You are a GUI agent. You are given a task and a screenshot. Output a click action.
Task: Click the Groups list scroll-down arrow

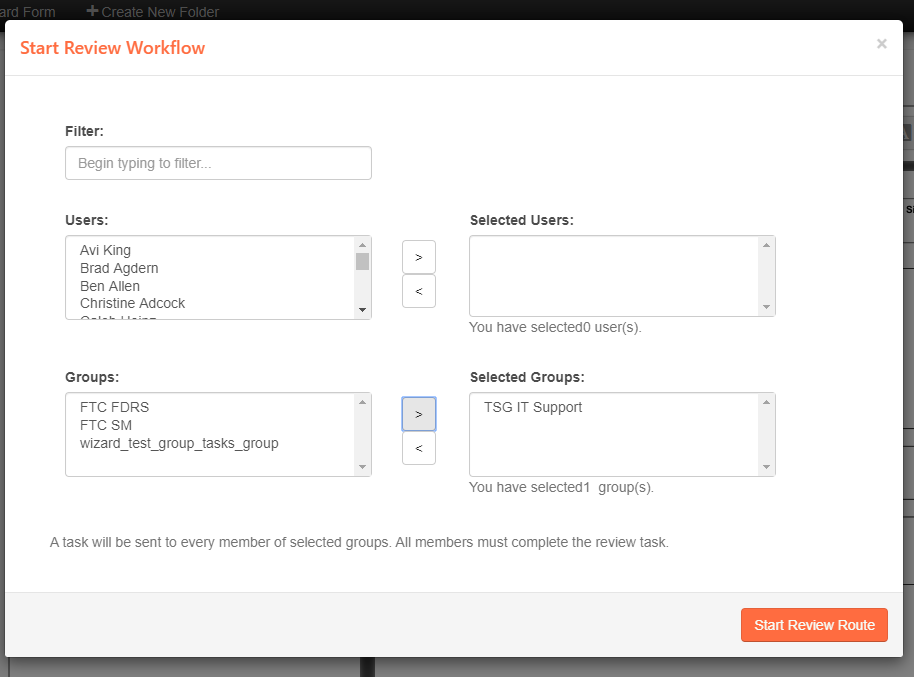point(362,467)
